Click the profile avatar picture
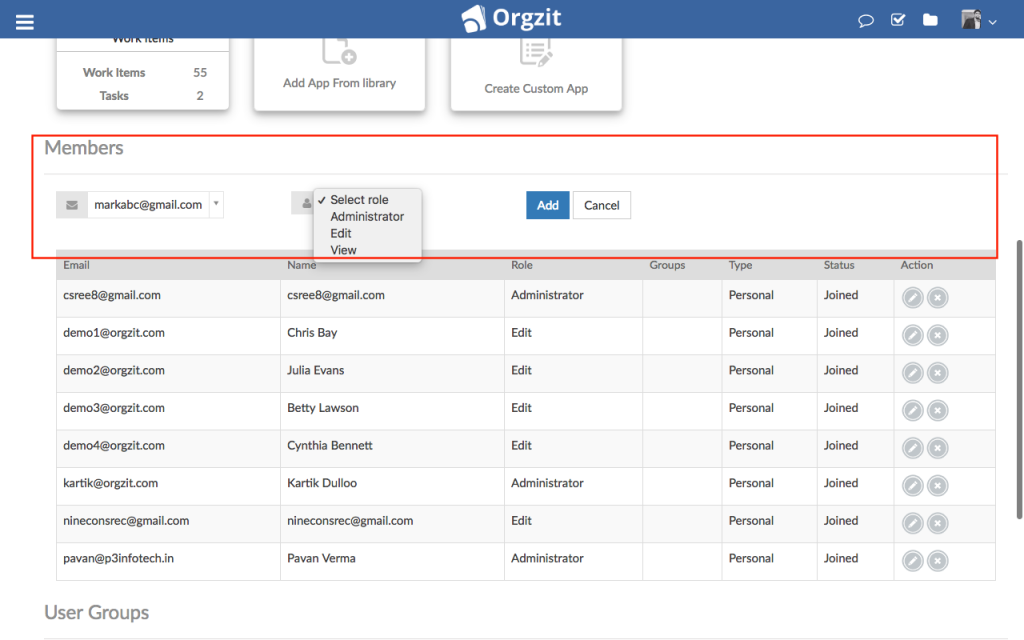The width and height of the screenshot is (1024, 640). point(972,19)
